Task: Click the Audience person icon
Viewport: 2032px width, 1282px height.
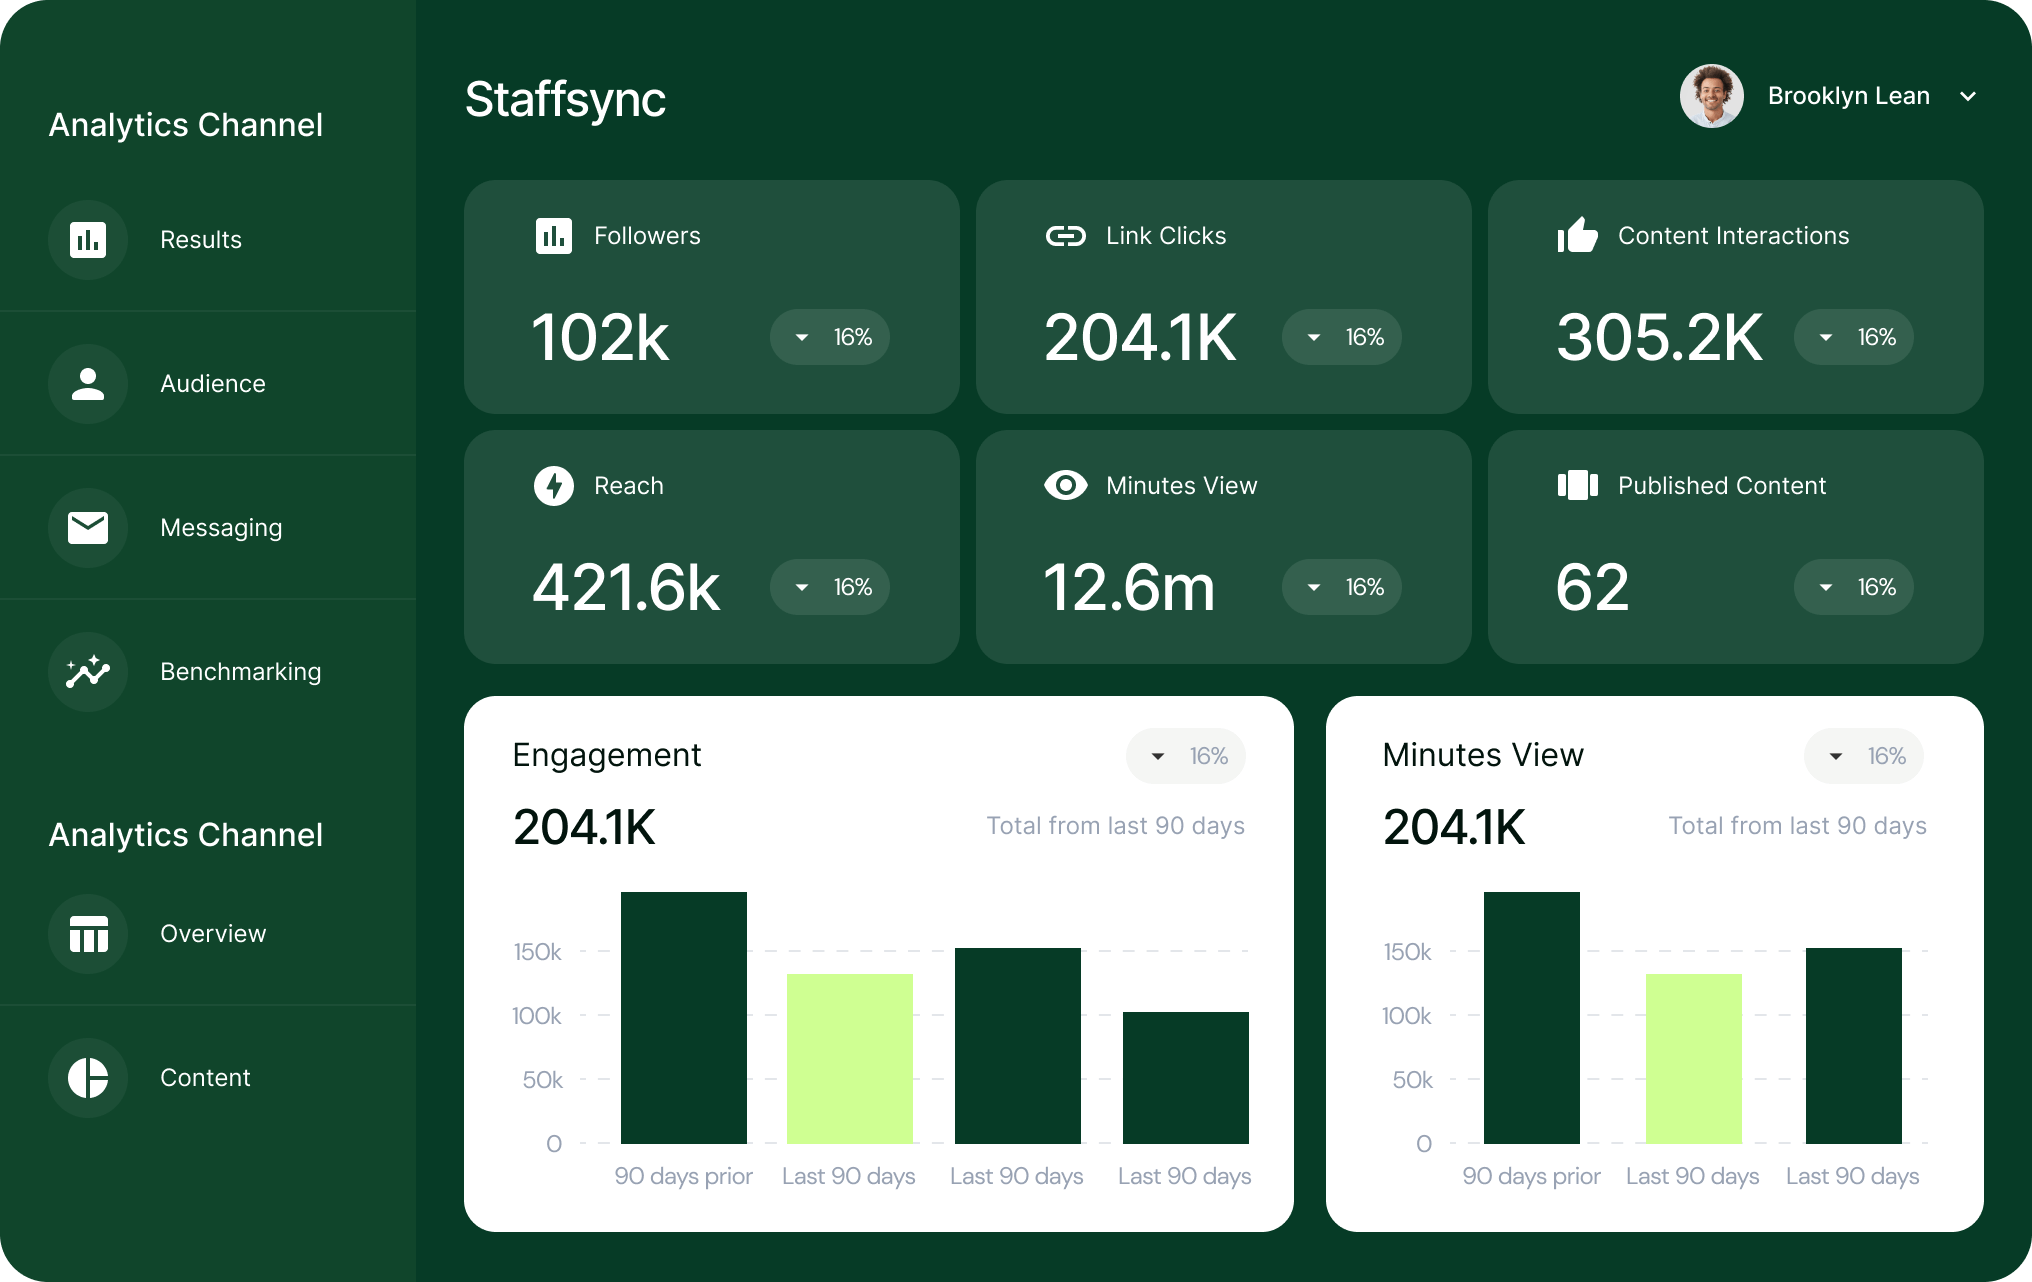Action: coord(88,384)
